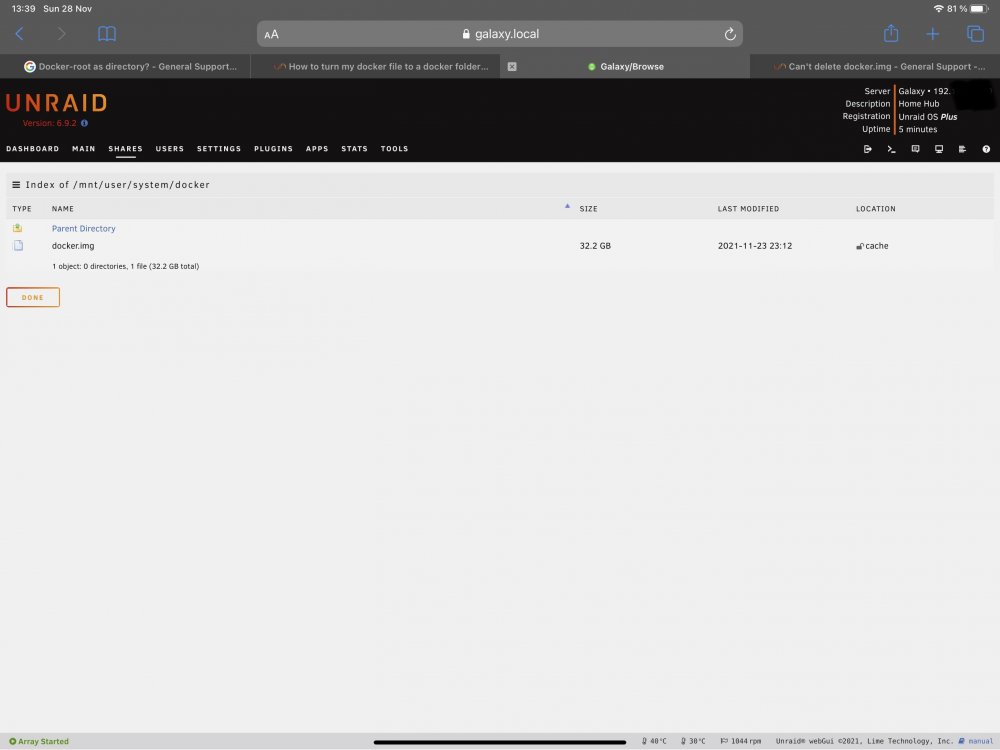This screenshot has width=1000, height=750.
Task: Add a new Safari tab
Action: point(932,34)
